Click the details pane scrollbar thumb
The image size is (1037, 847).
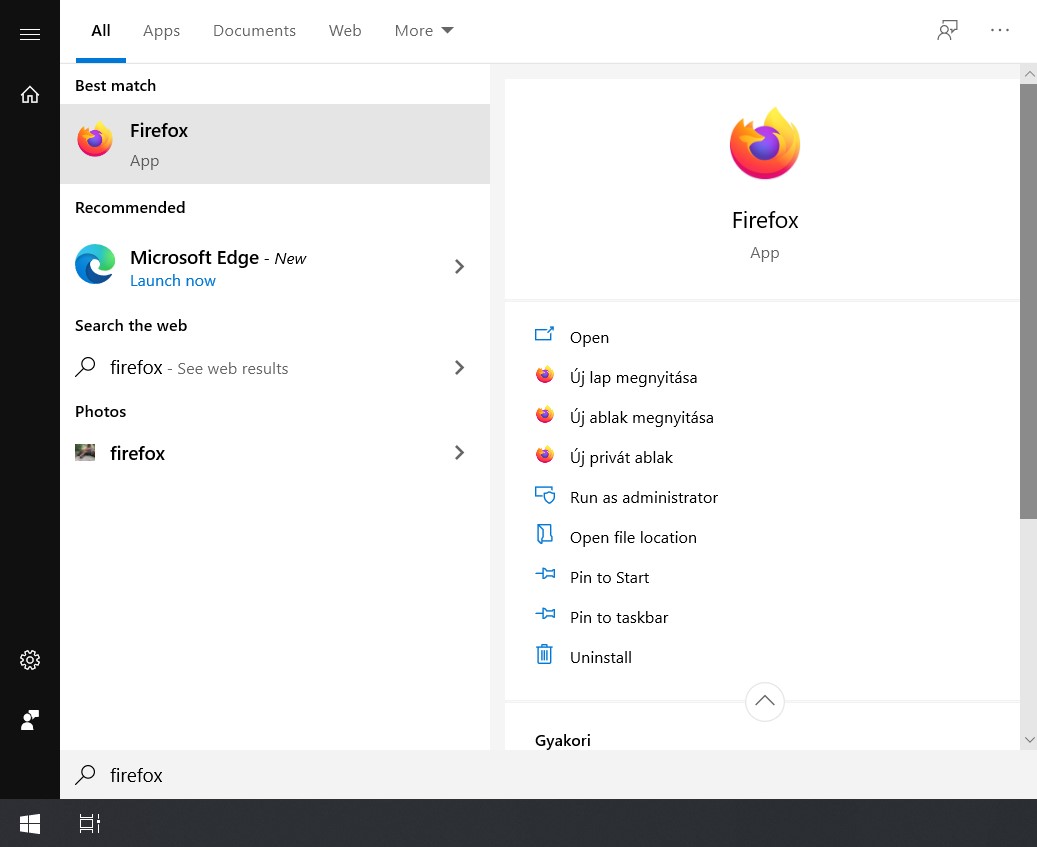[x=1028, y=301]
